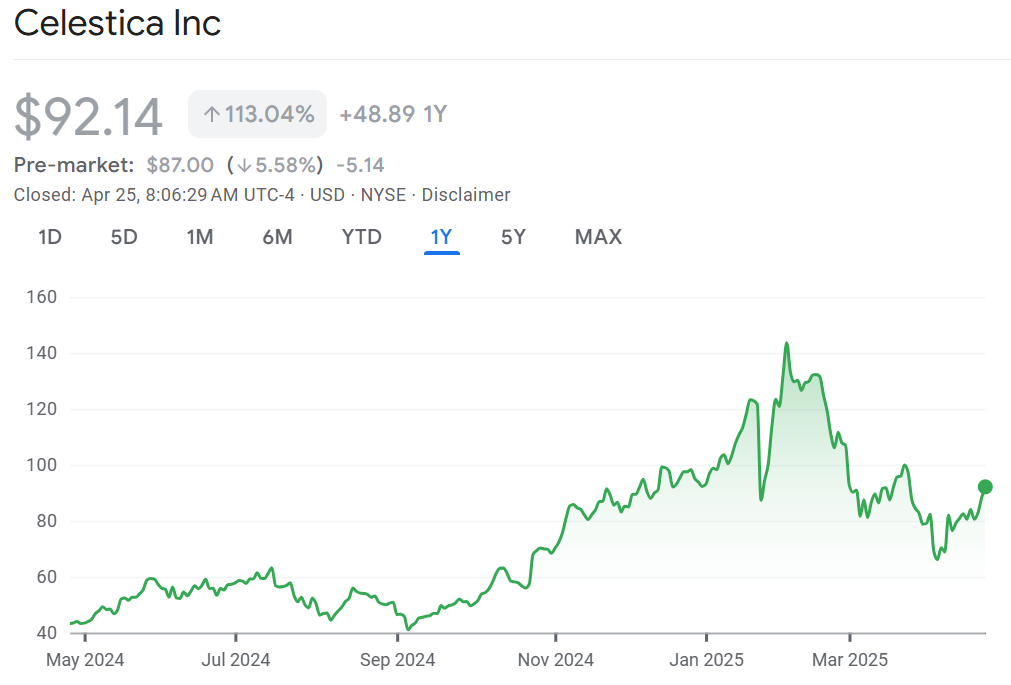The image size is (1011, 685).
Task: Switch to the 5D chart range
Action: click(x=124, y=237)
